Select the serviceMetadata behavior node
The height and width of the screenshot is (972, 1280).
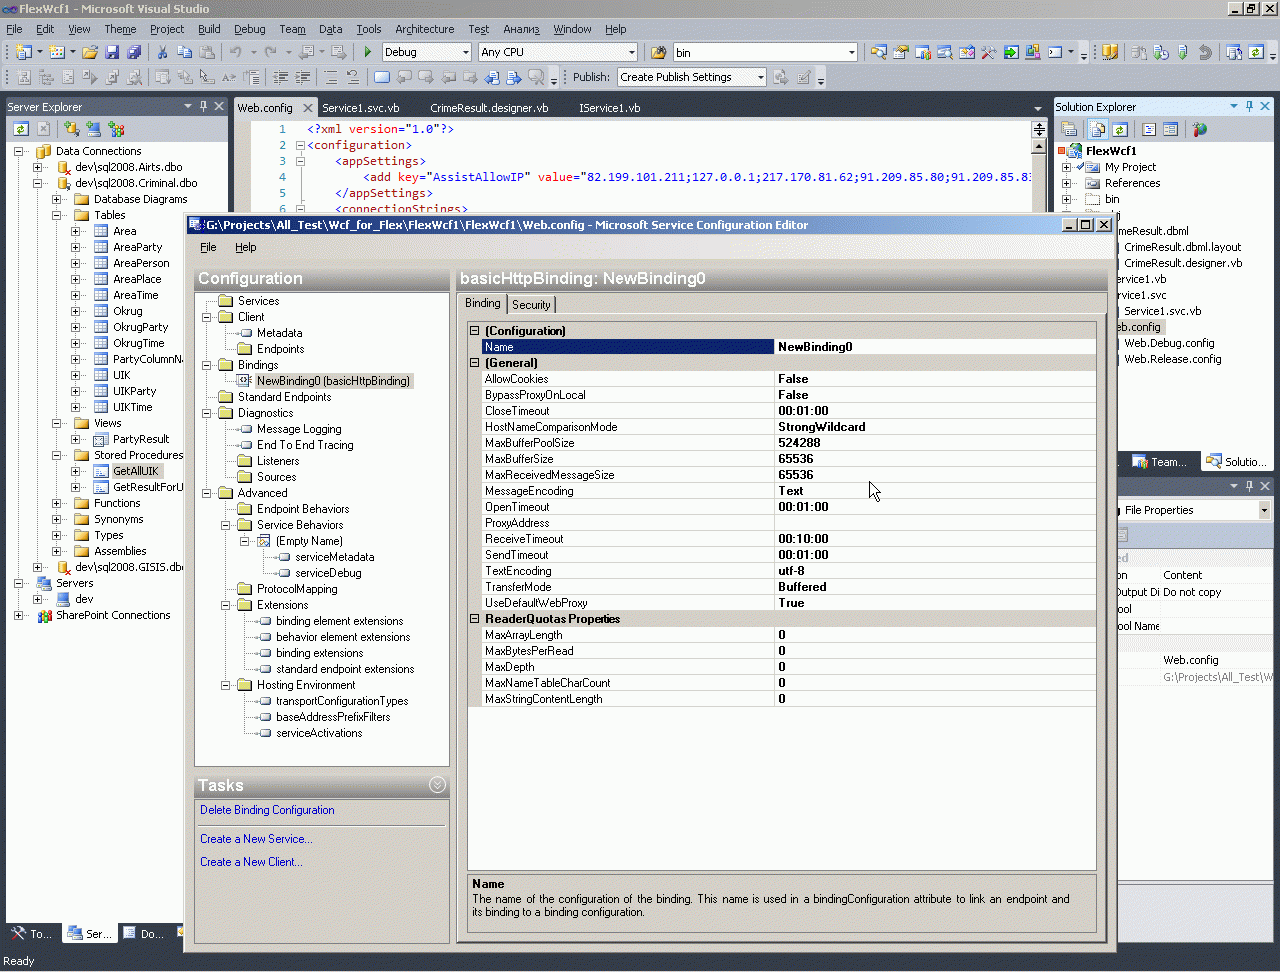335,557
